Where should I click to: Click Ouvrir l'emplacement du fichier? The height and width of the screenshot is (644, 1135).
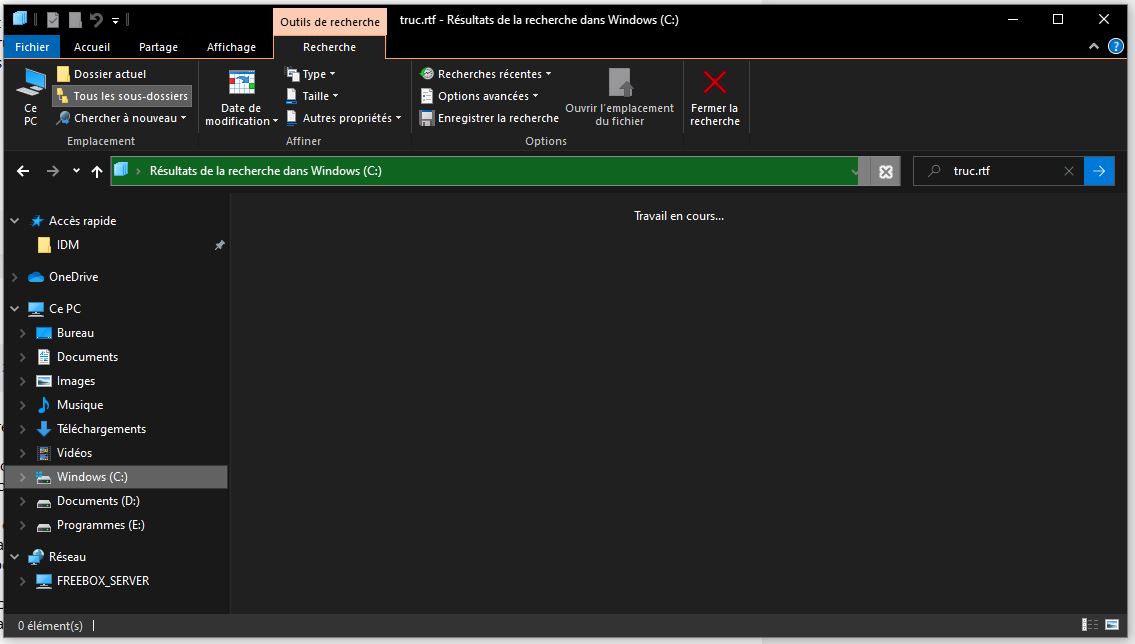tap(620, 98)
